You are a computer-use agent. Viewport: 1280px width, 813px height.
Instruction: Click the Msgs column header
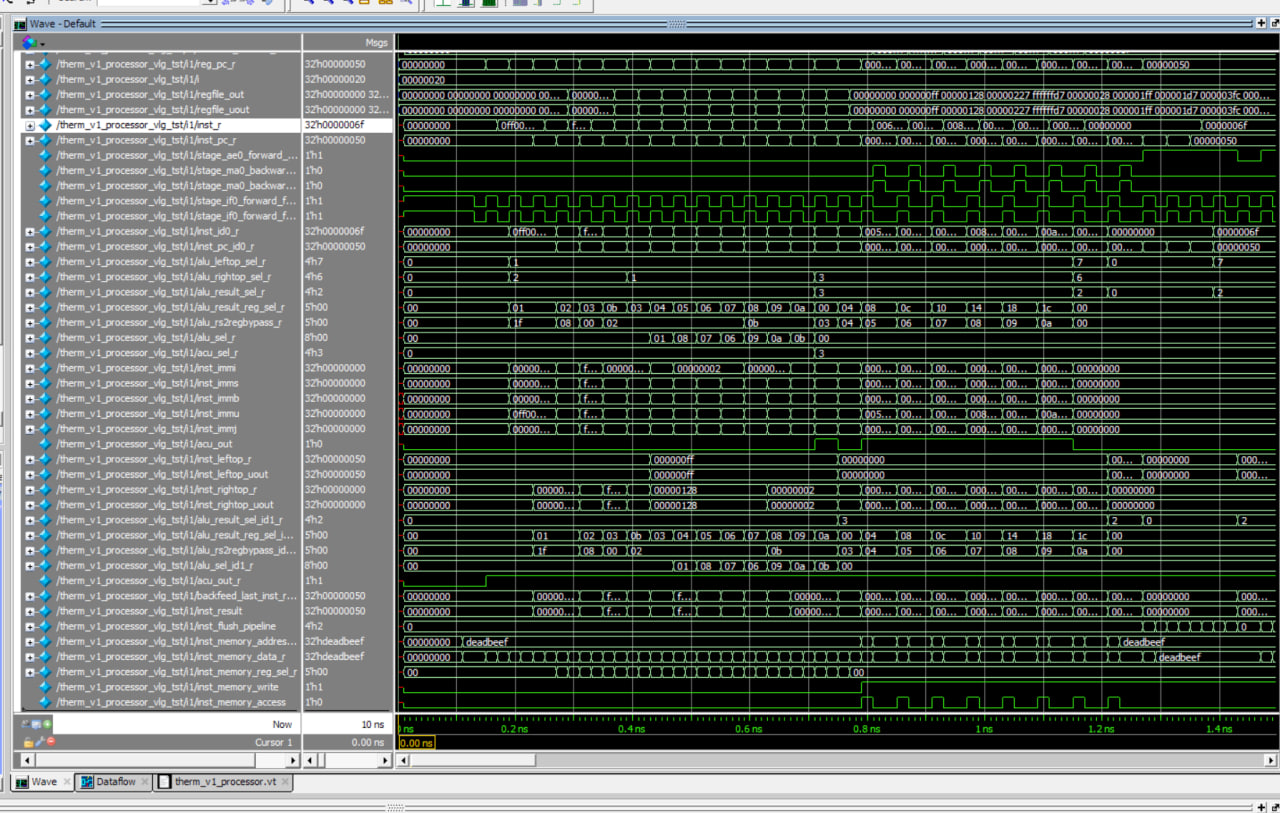click(376, 43)
